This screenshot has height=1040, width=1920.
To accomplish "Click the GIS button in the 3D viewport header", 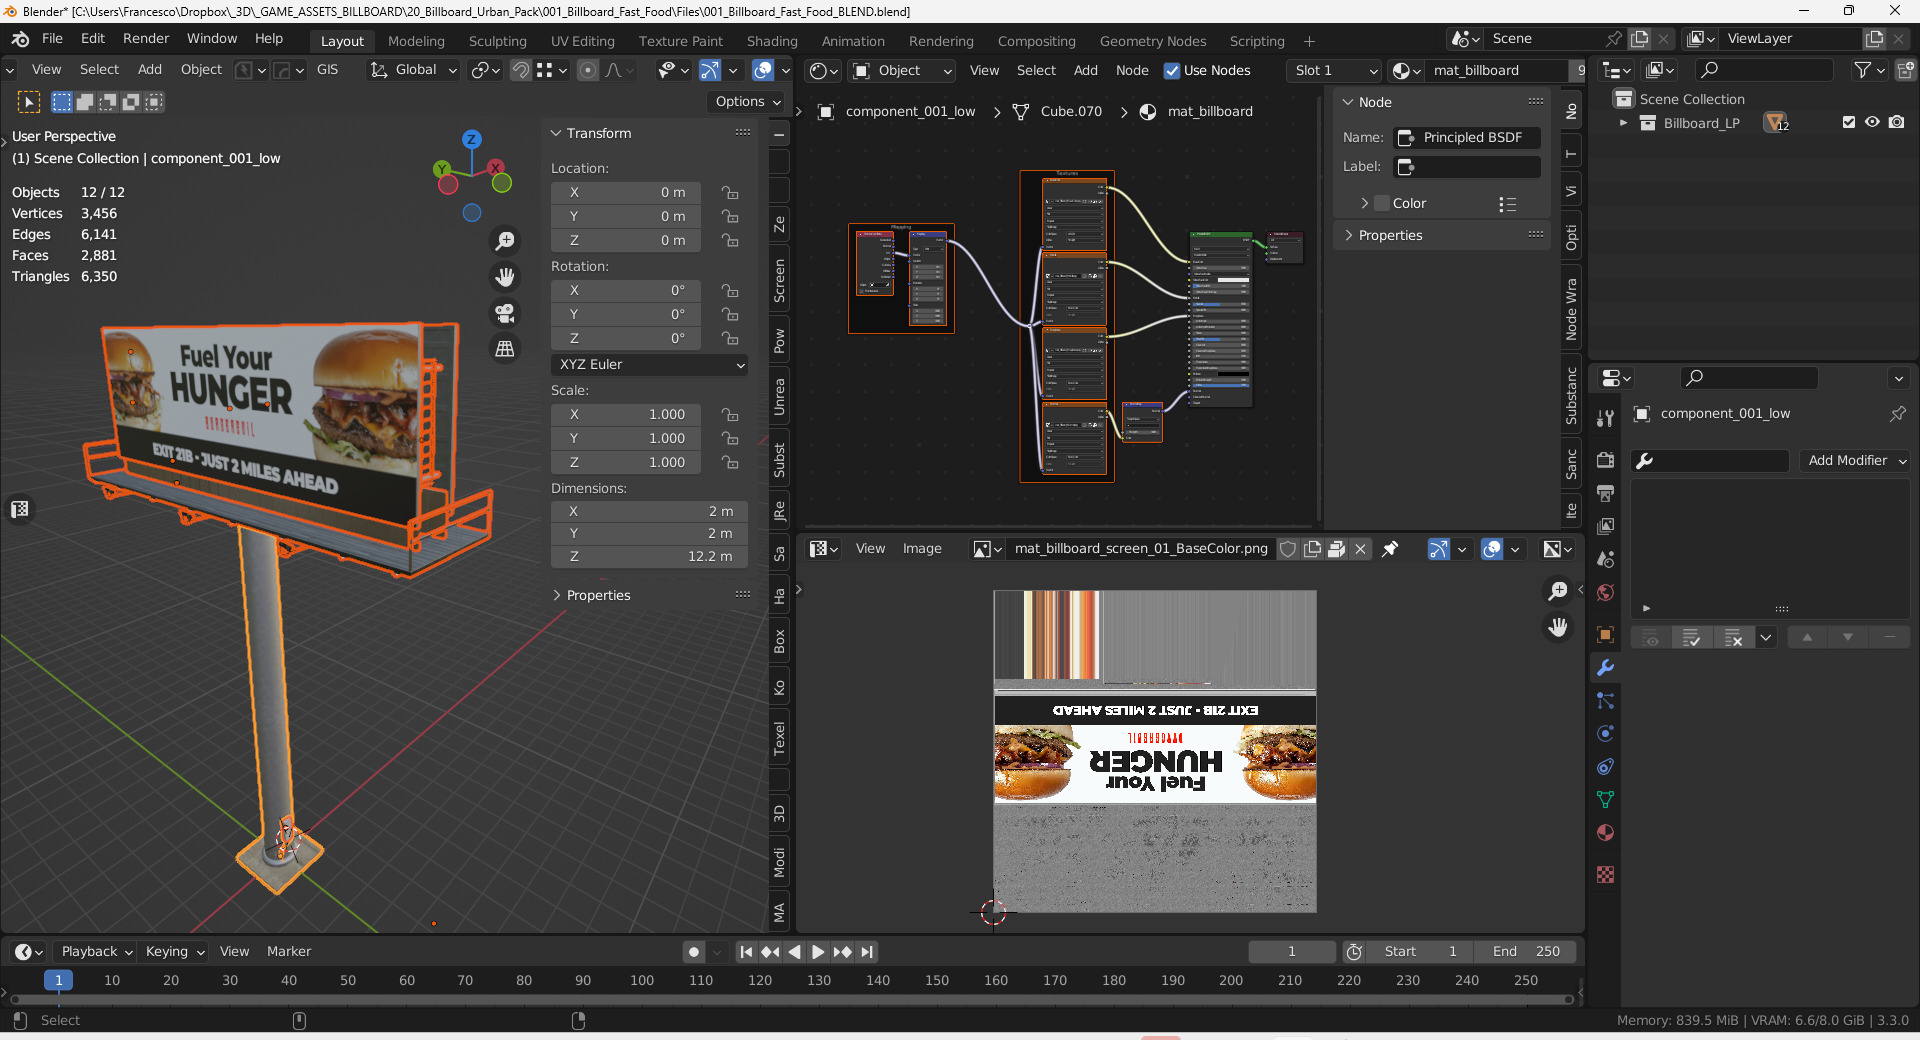I will pyautogui.click(x=327, y=70).
